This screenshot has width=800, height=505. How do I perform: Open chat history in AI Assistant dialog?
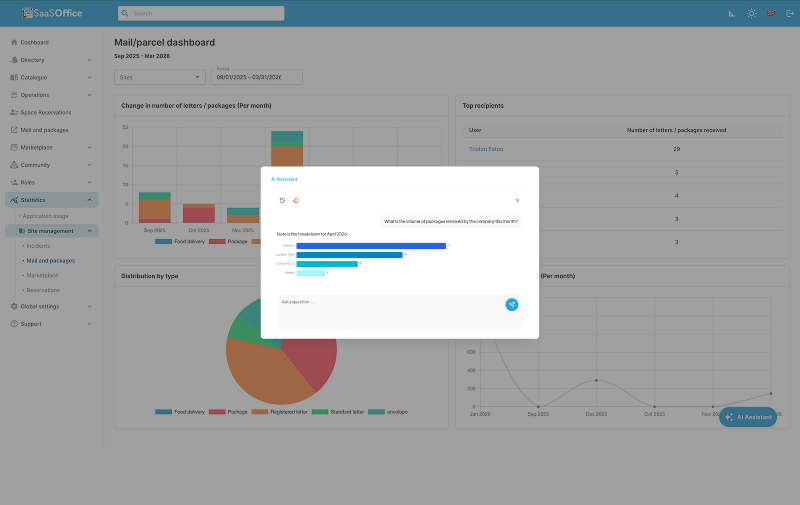282,200
